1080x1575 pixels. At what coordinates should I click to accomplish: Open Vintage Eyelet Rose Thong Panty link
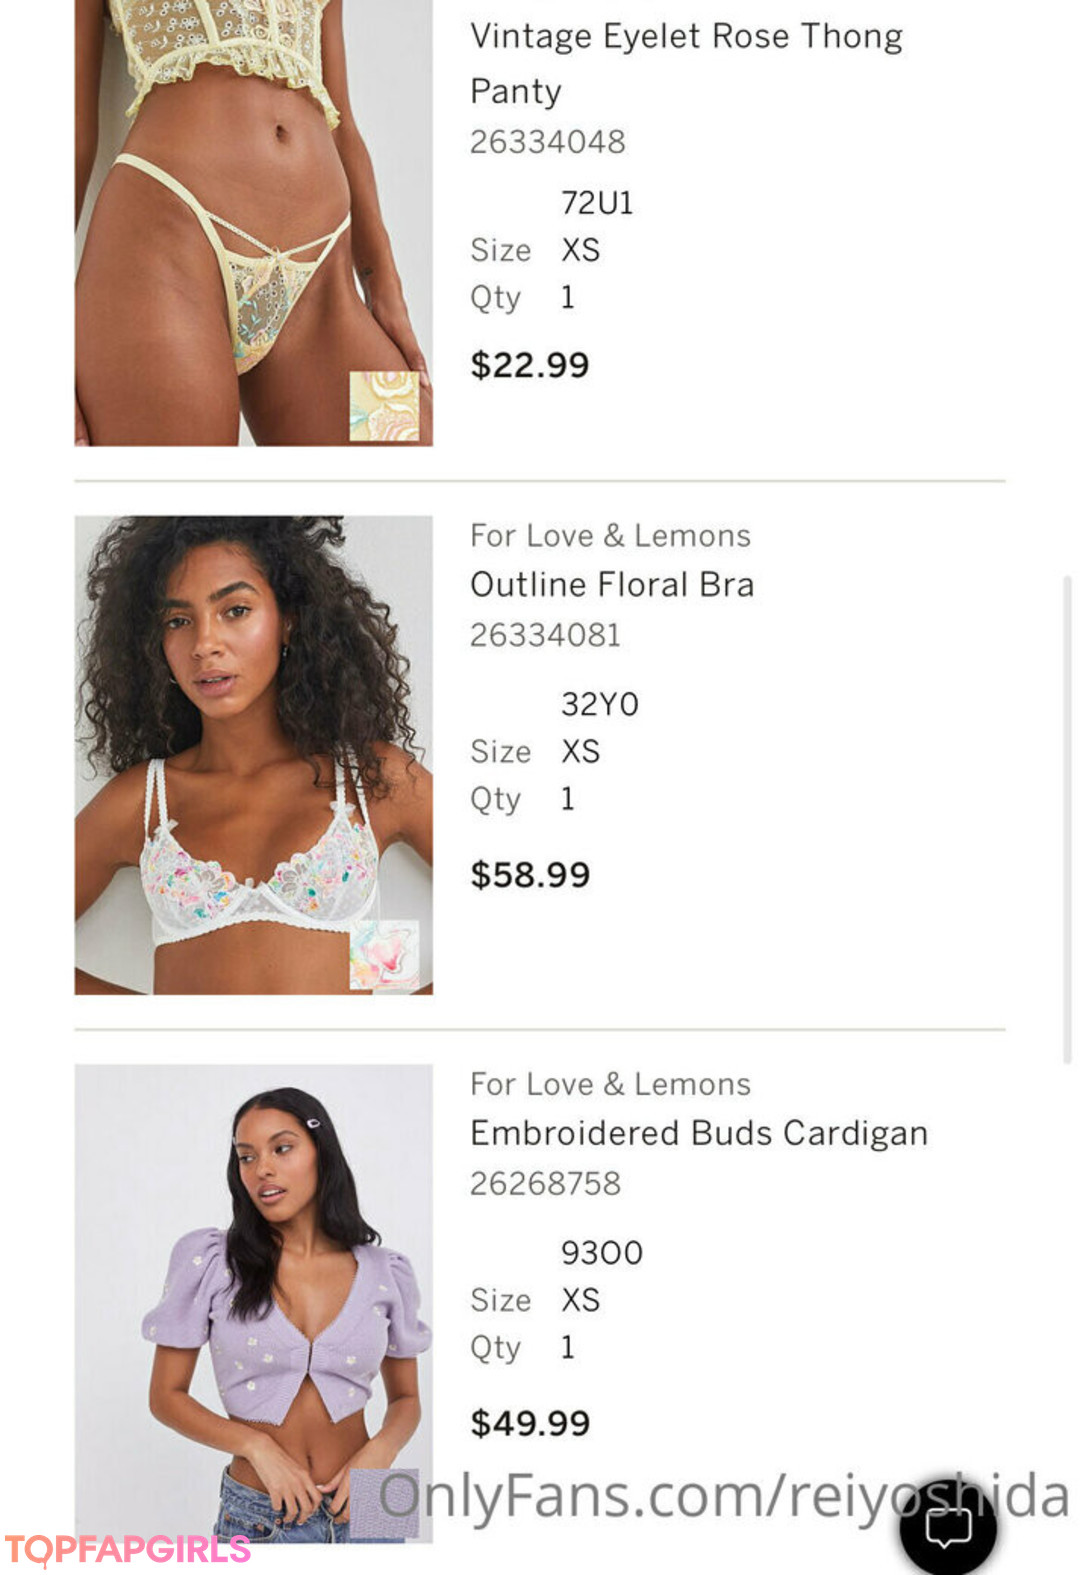point(686,63)
